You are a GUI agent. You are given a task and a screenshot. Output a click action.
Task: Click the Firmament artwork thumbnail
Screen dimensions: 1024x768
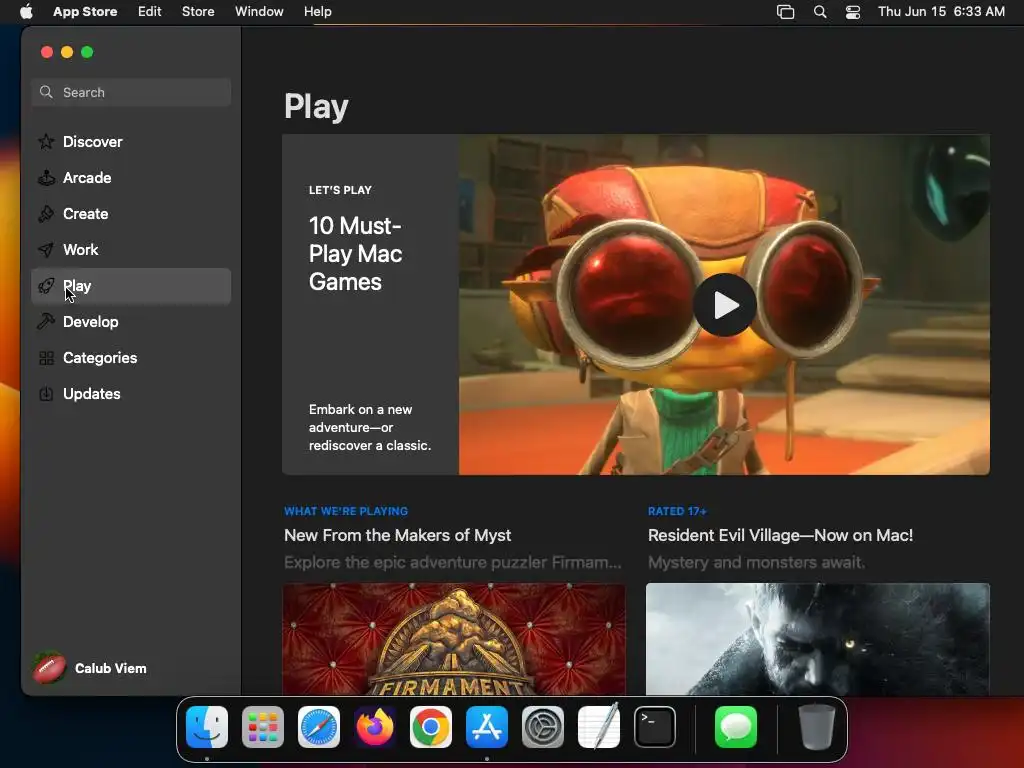click(x=454, y=639)
